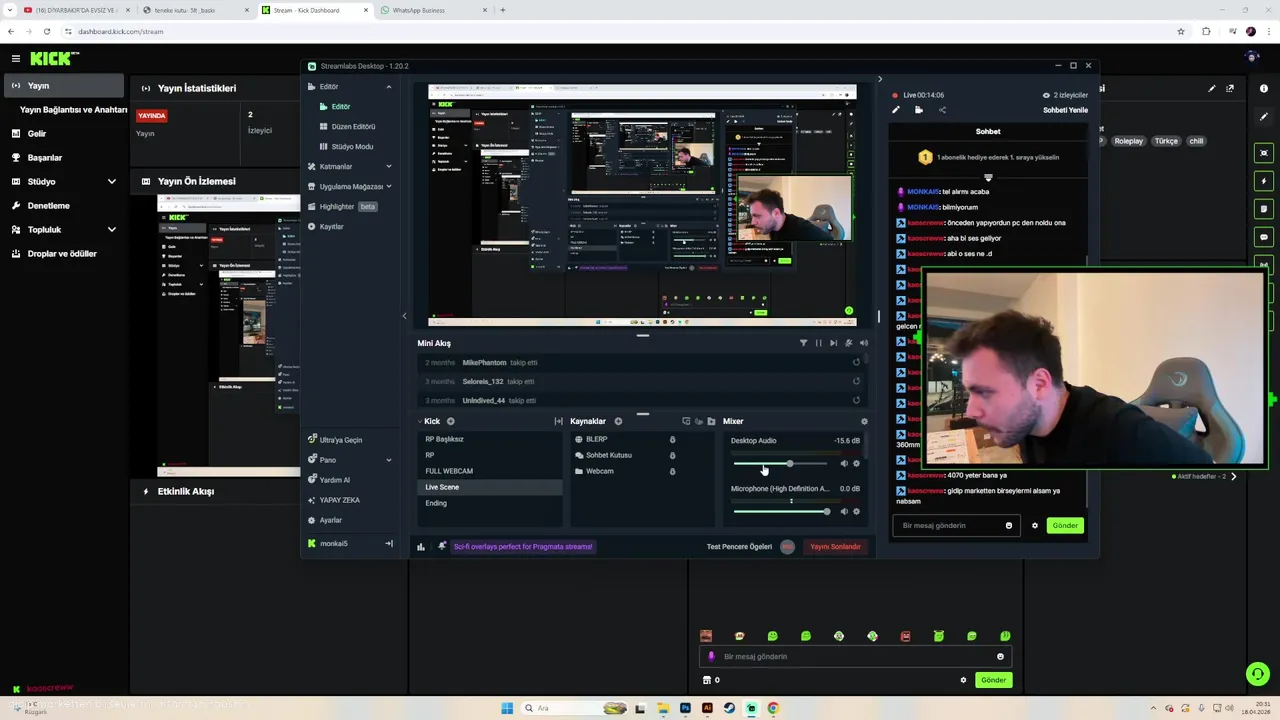Expand Stüdyo in Kick sidebar
1280x720 pixels.
point(111,182)
